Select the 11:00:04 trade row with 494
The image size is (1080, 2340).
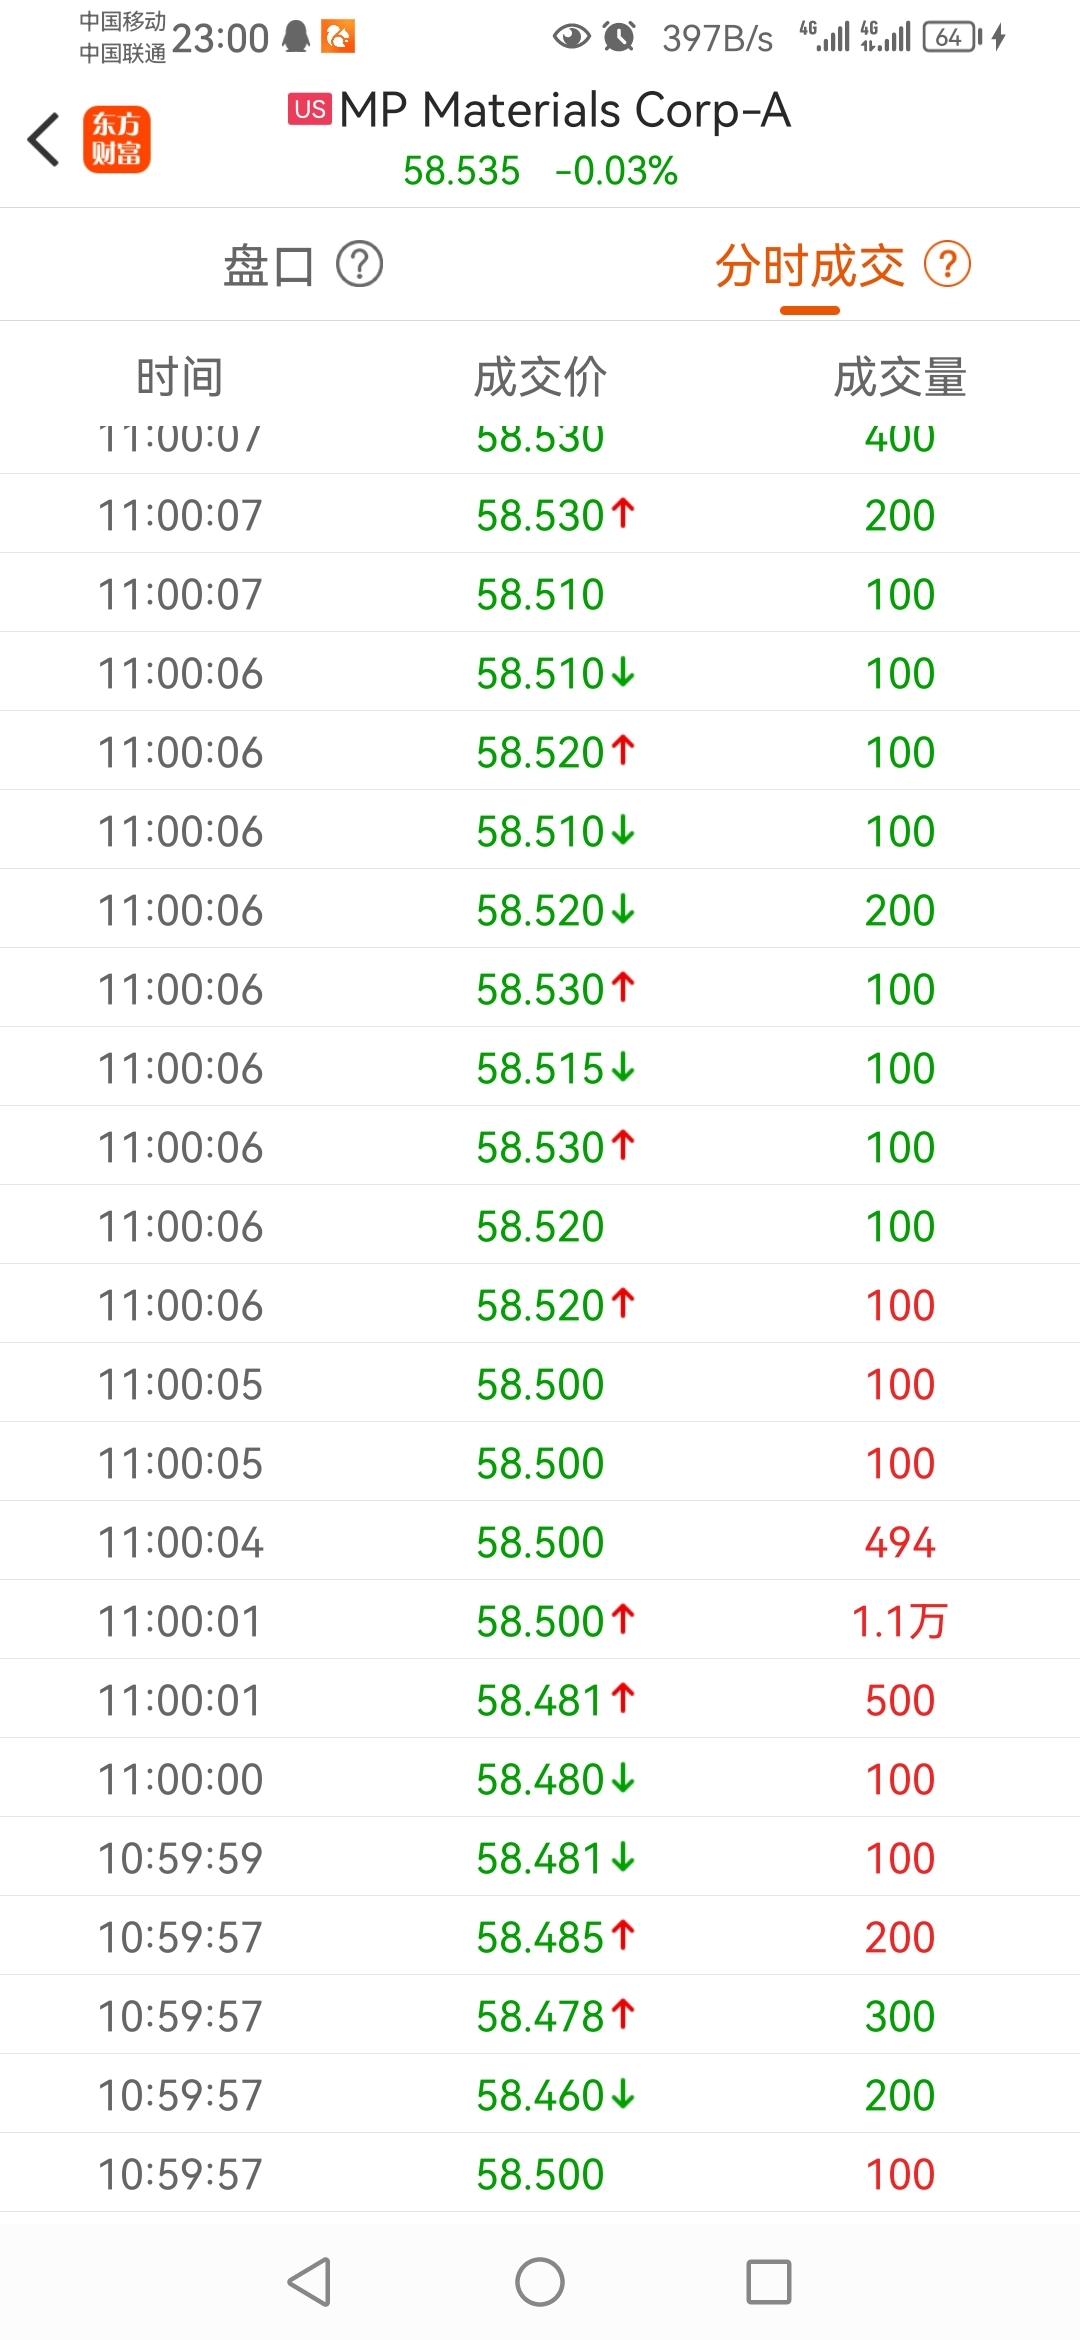pyautogui.click(x=540, y=1541)
